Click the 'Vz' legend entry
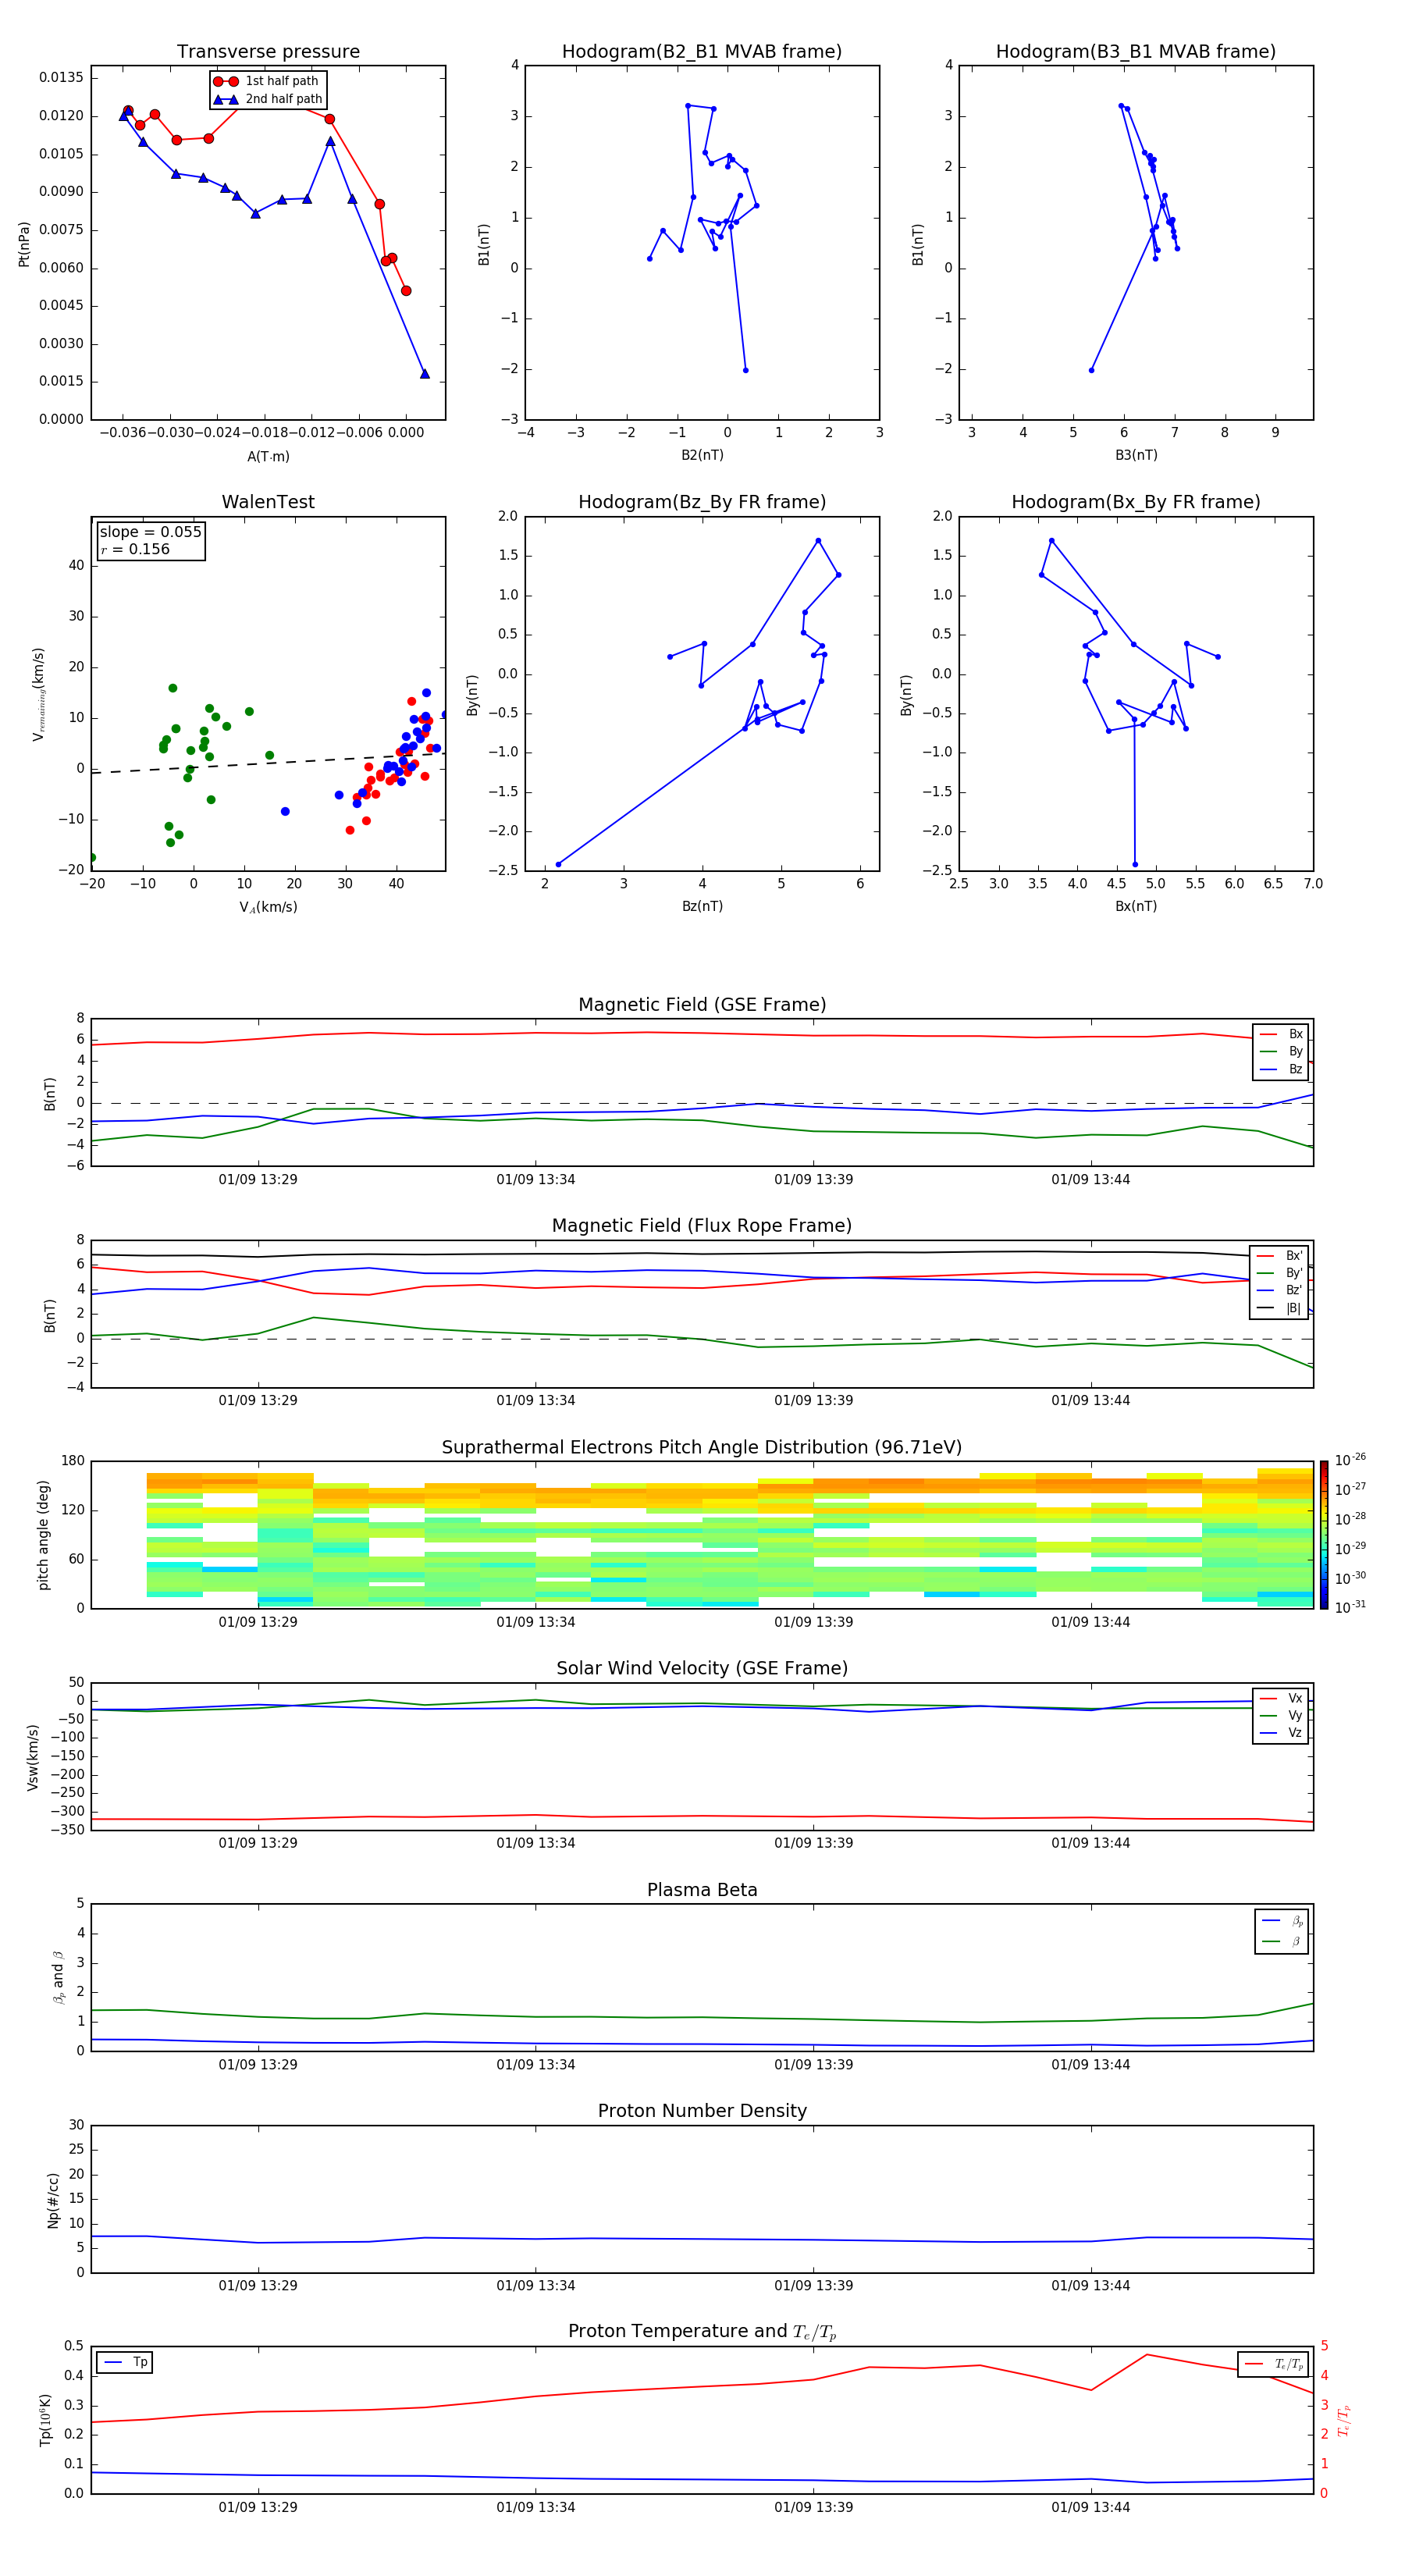 pyautogui.click(x=1282, y=1733)
